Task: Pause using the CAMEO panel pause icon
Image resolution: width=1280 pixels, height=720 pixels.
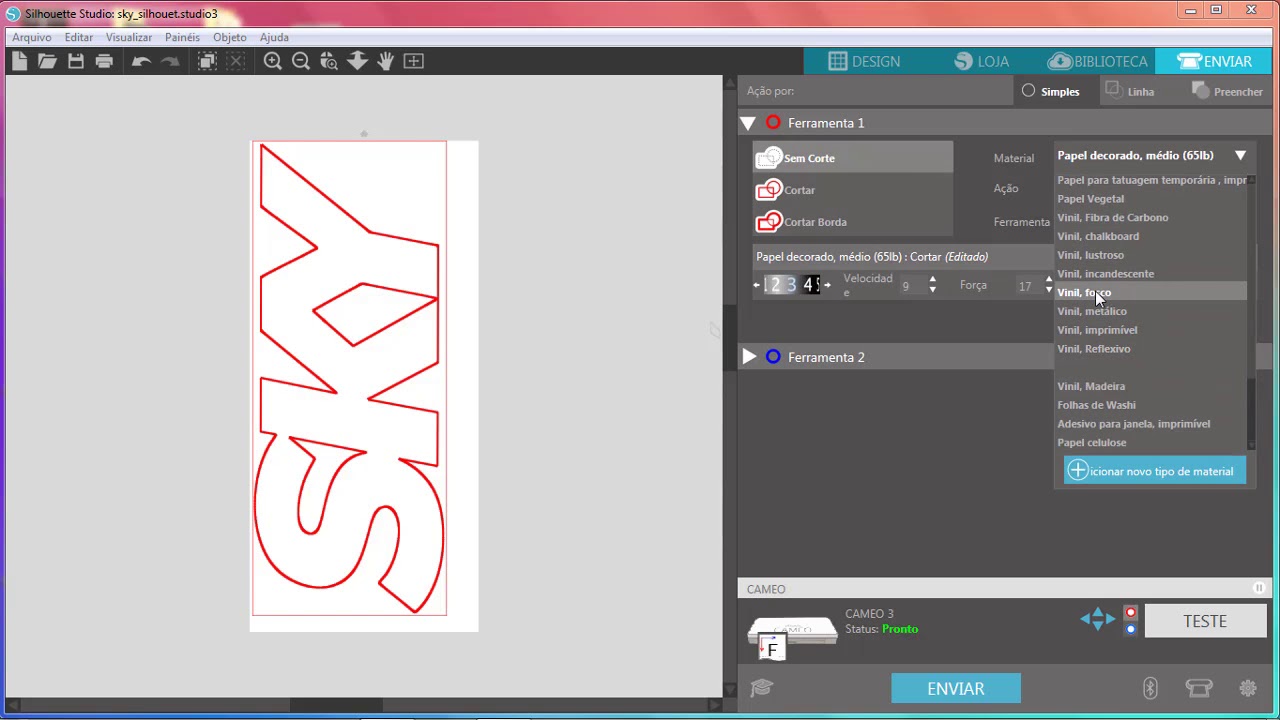Action: click(1259, 588)
